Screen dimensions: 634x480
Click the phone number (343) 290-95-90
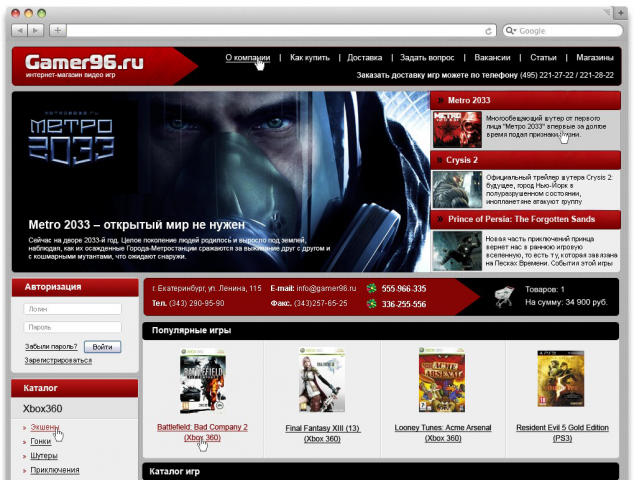tap(196, 303)
